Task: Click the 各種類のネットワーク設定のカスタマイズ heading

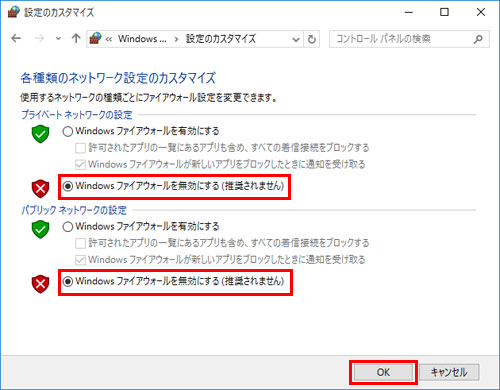Action: tap(118, 78)
